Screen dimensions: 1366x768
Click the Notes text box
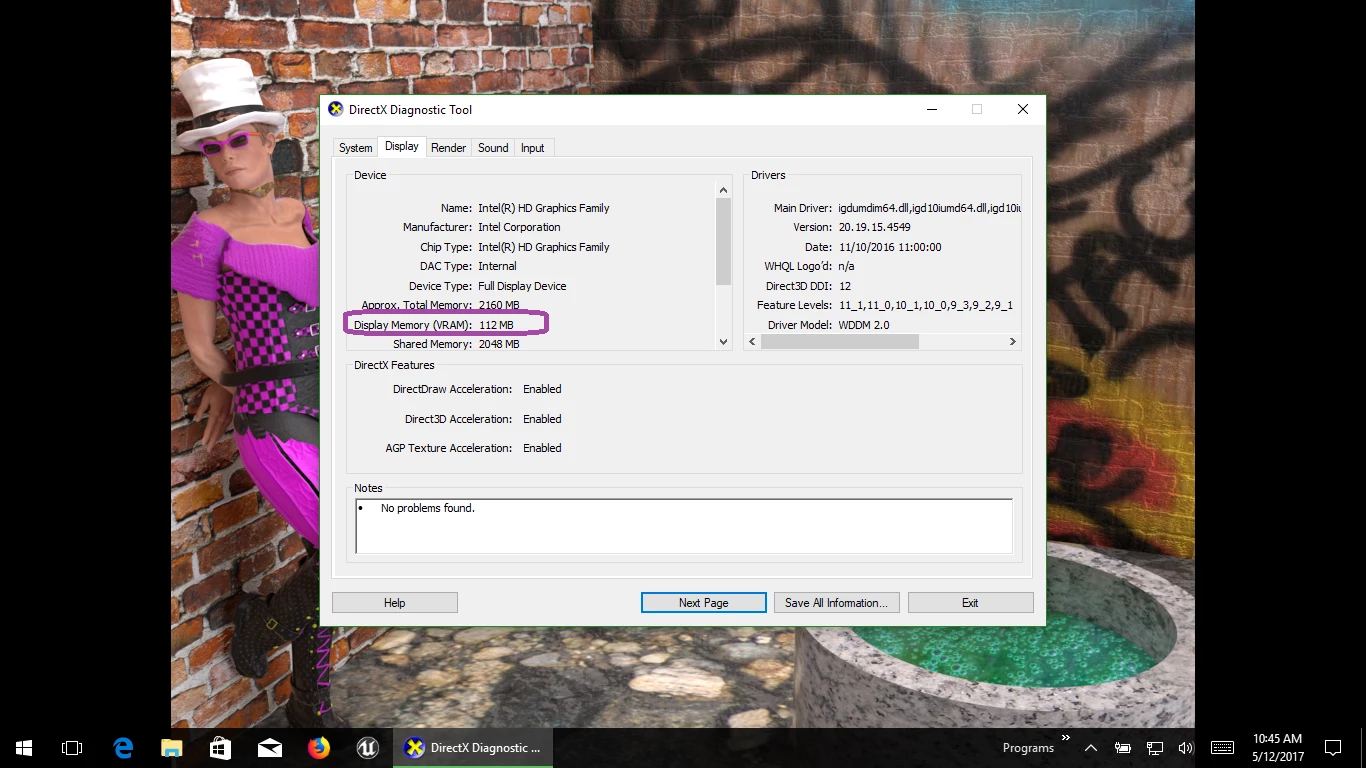tap(685, 526)
